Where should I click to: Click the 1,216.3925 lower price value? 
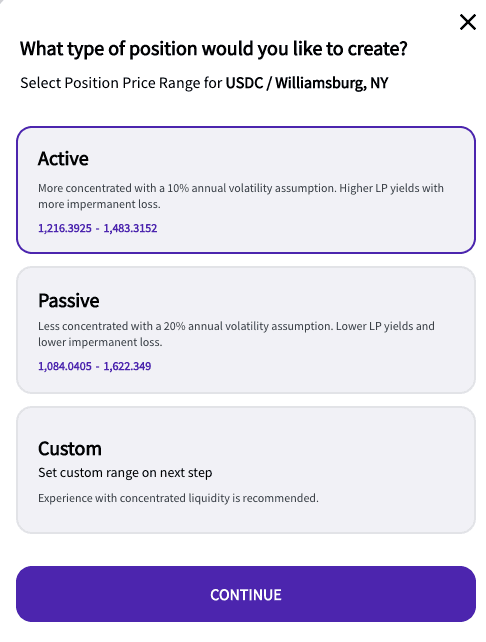65,228
